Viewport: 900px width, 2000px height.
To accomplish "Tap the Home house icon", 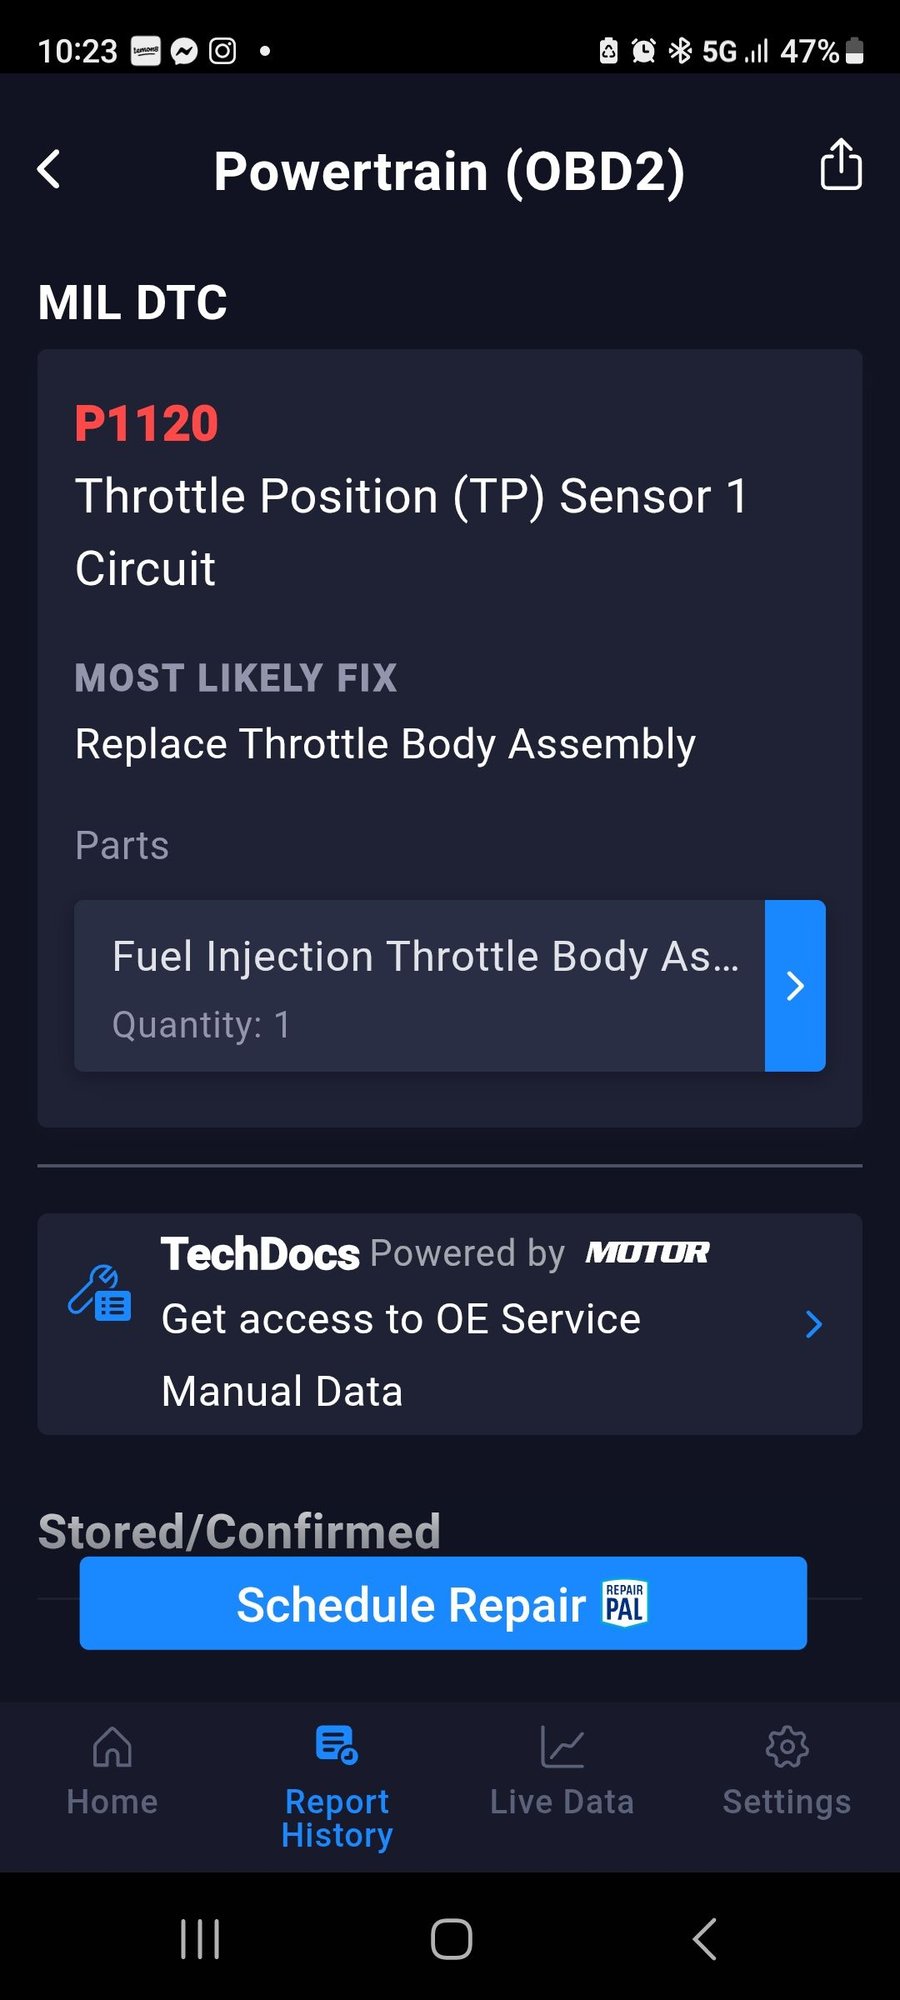I will pyautogui.click(x=112, y=1748).
